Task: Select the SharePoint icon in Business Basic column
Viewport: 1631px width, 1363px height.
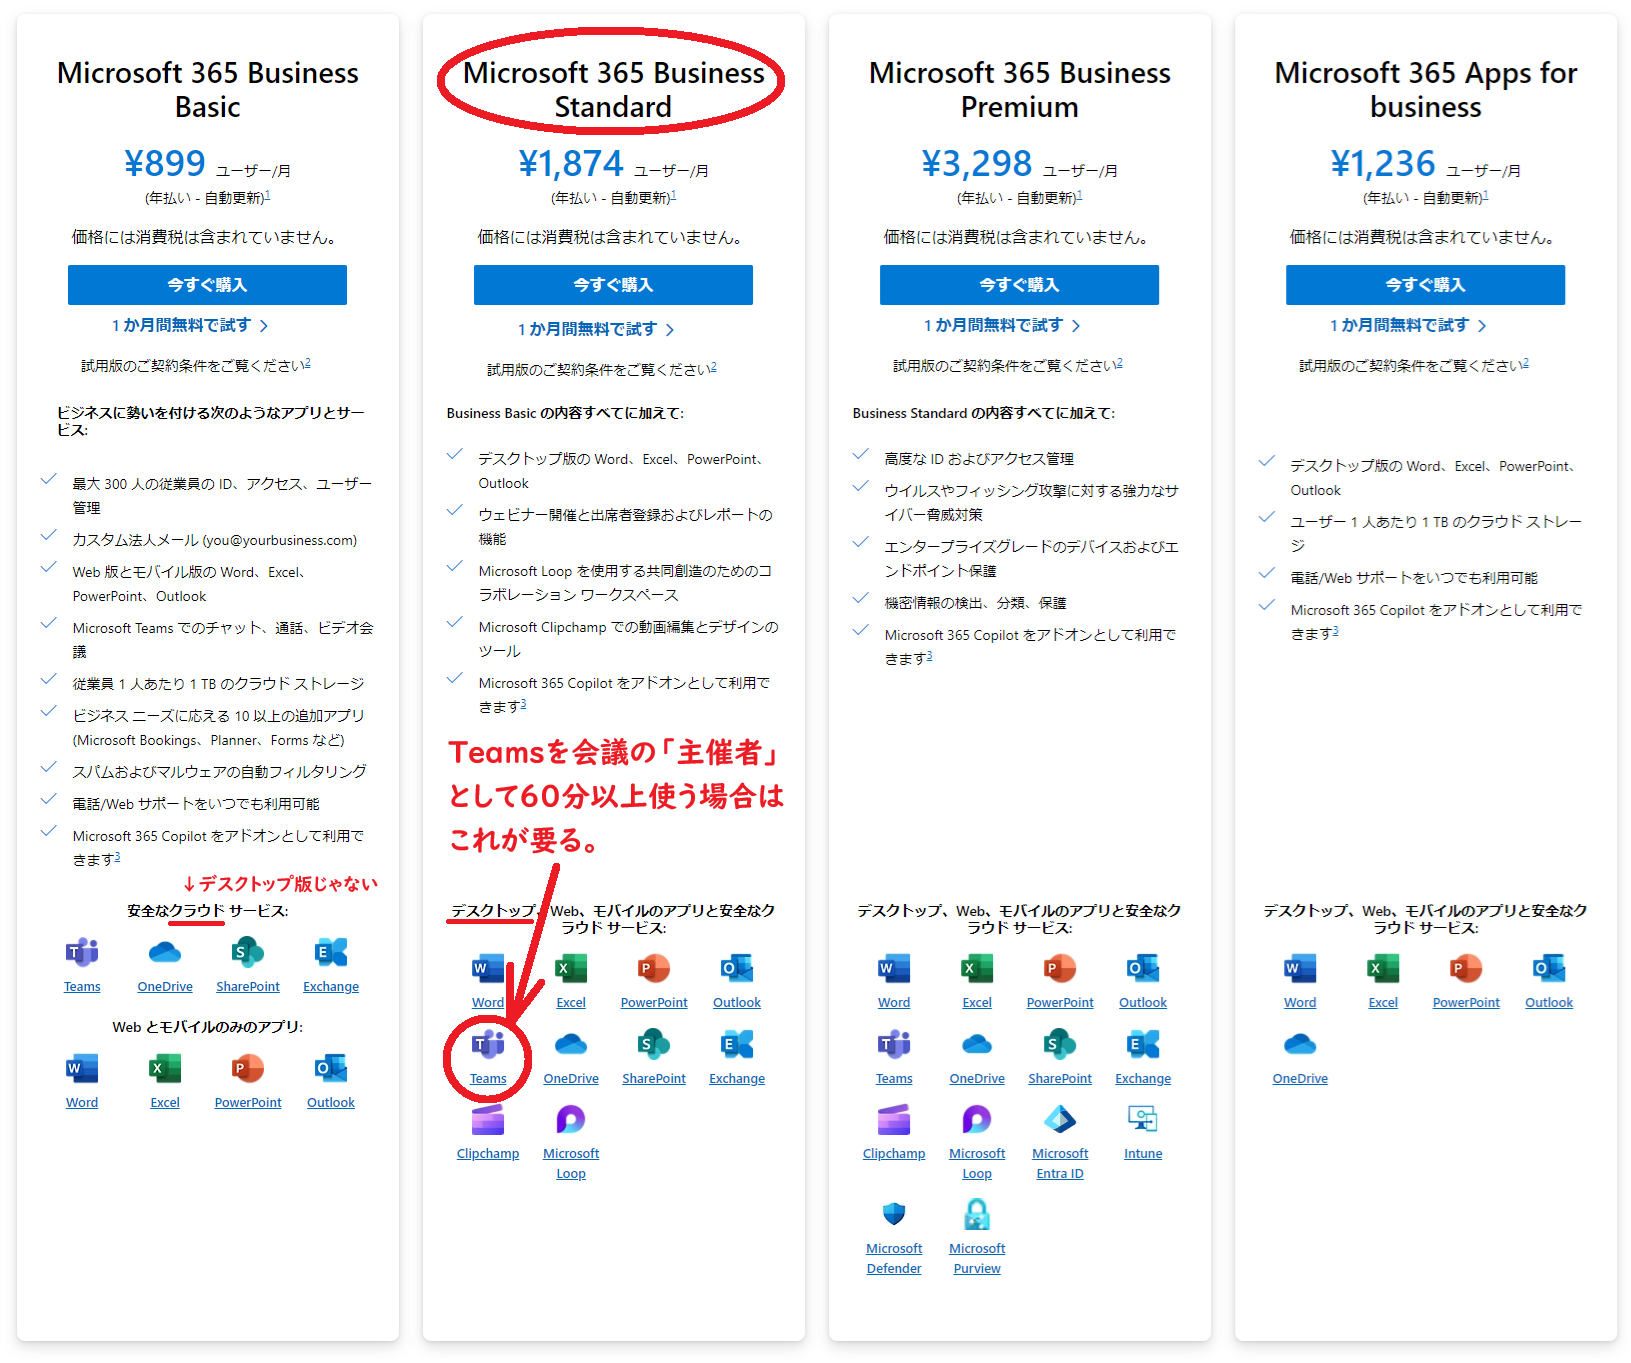Action: click(x=248, y=953)
